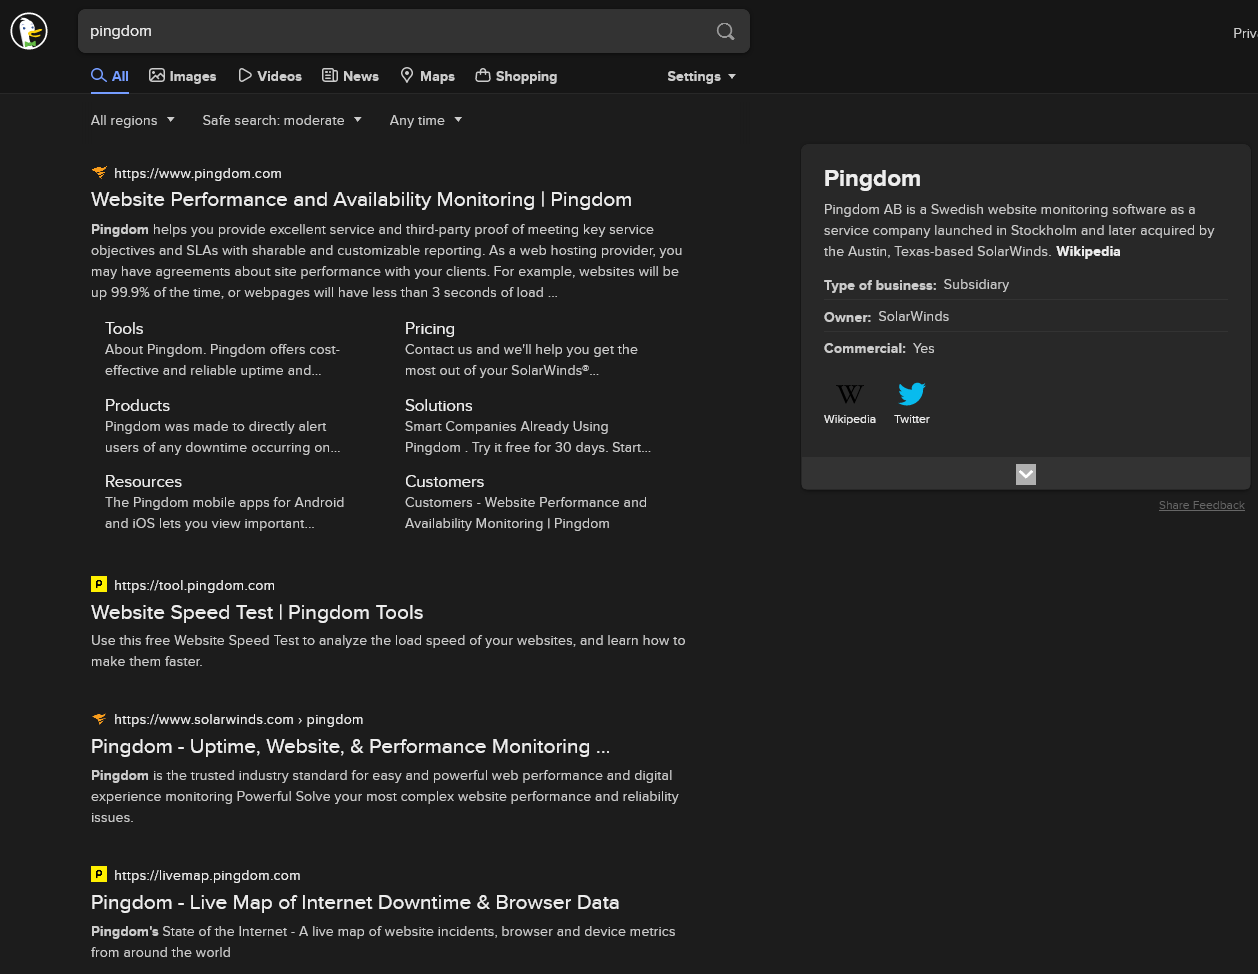Click the magnifier search button in search box
Image resolution: width=1258 pixels, height=974 pixels.
pos(726,31)
